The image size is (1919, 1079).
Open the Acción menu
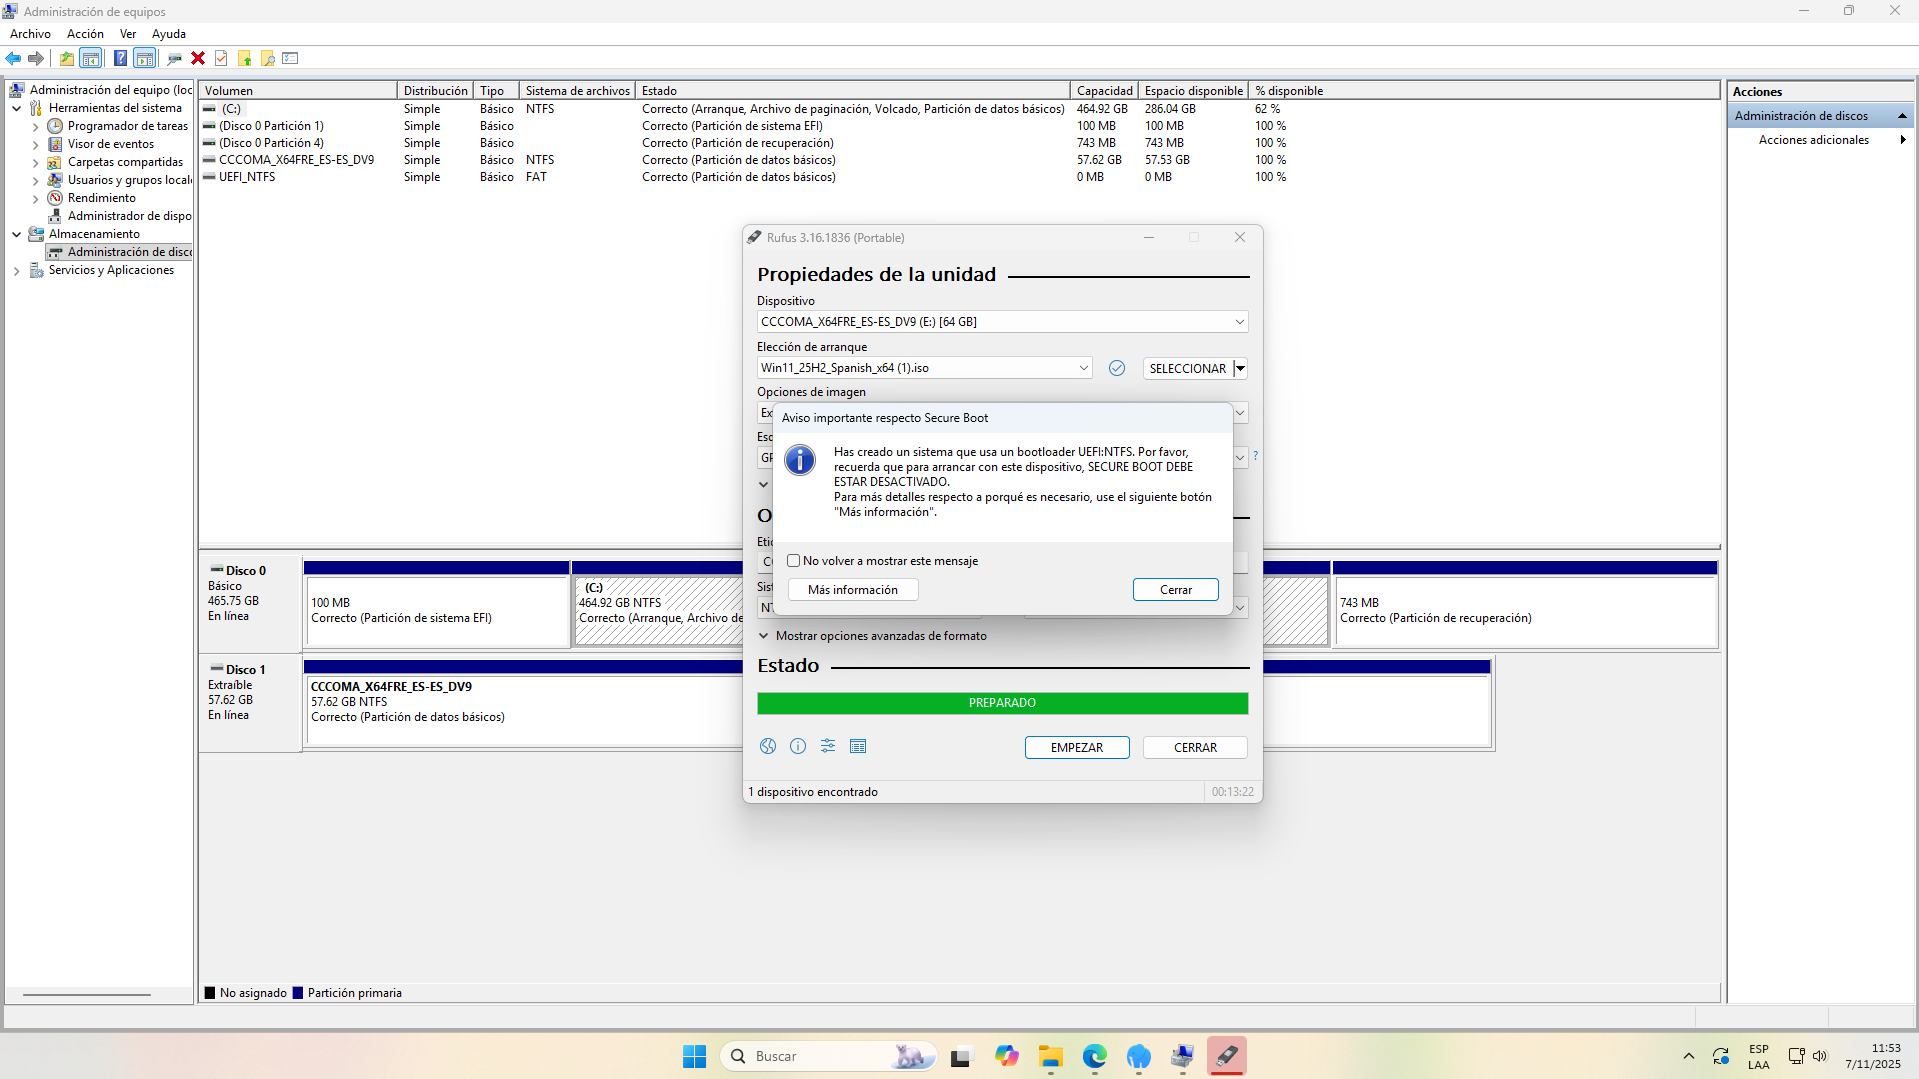(x=85, y=34)
